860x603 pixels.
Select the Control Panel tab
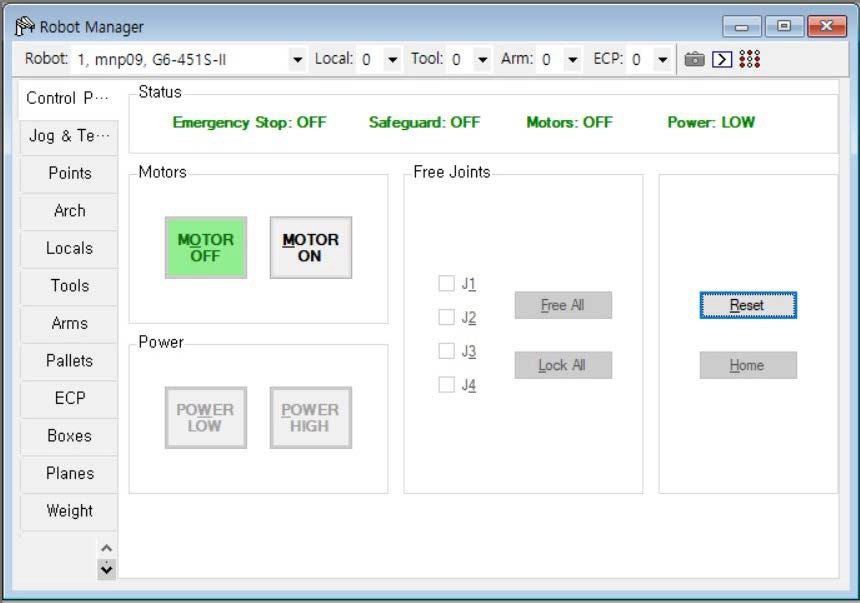(68, 98)
